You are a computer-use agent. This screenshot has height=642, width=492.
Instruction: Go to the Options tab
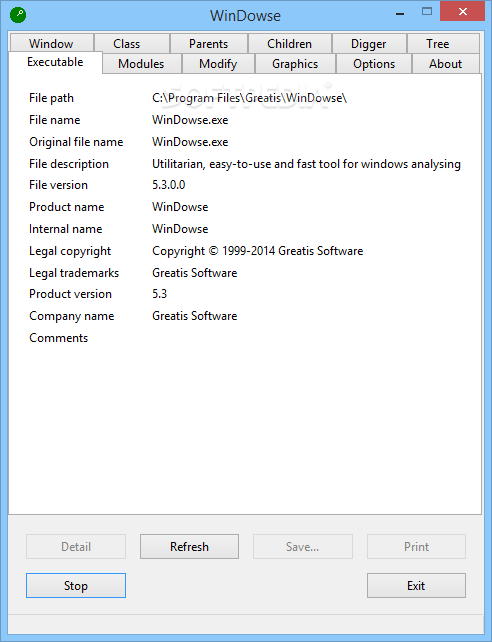pos(374,64)
